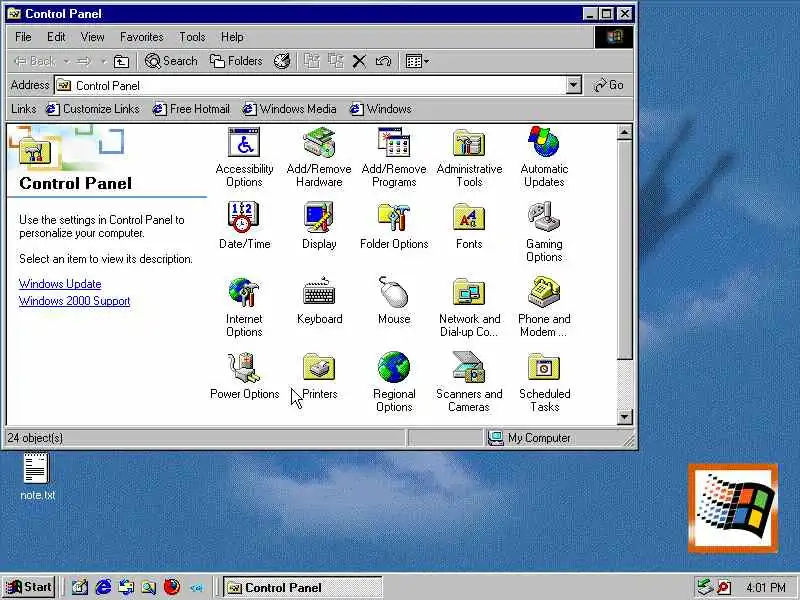800x600 pixels.
Task: Select Phone and Modem Options icon
Action: click(544, 292)
